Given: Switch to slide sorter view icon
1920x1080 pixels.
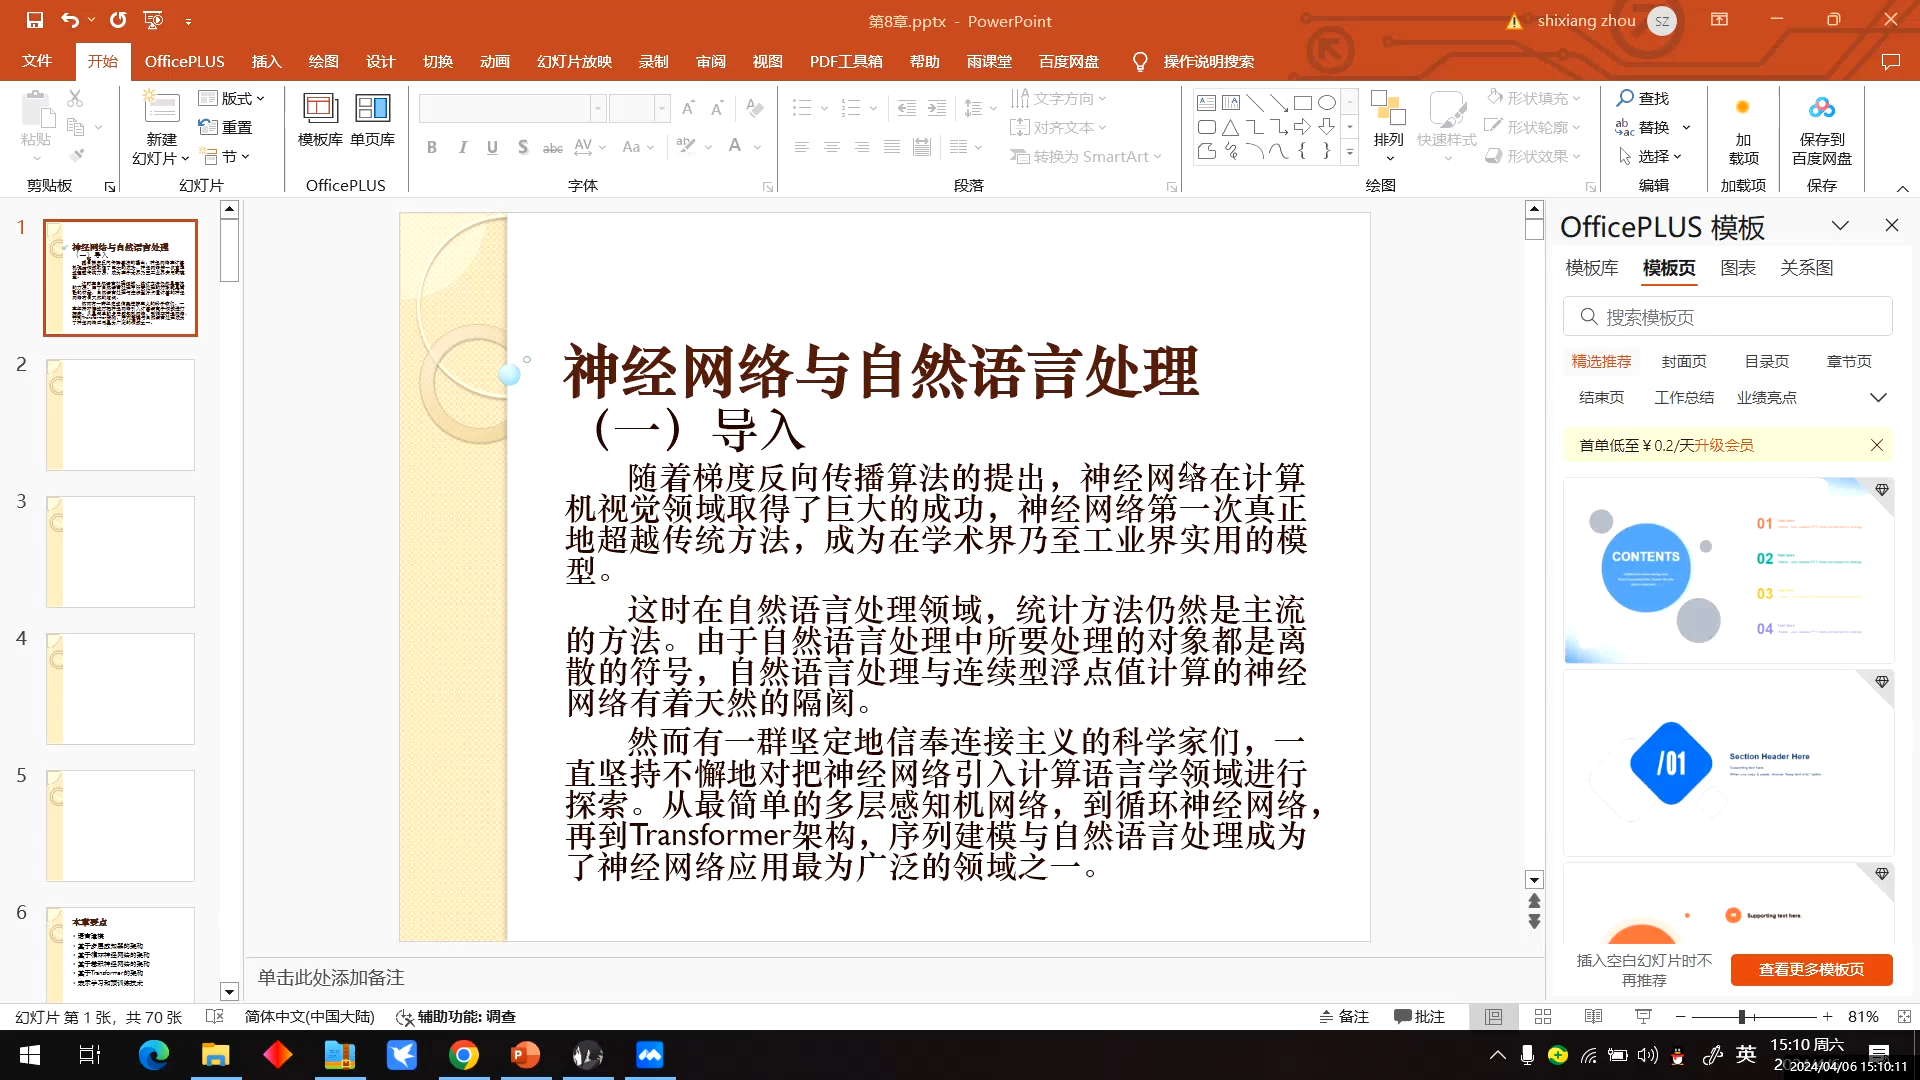Looking at the screenshot, I should [1543, 1016].
